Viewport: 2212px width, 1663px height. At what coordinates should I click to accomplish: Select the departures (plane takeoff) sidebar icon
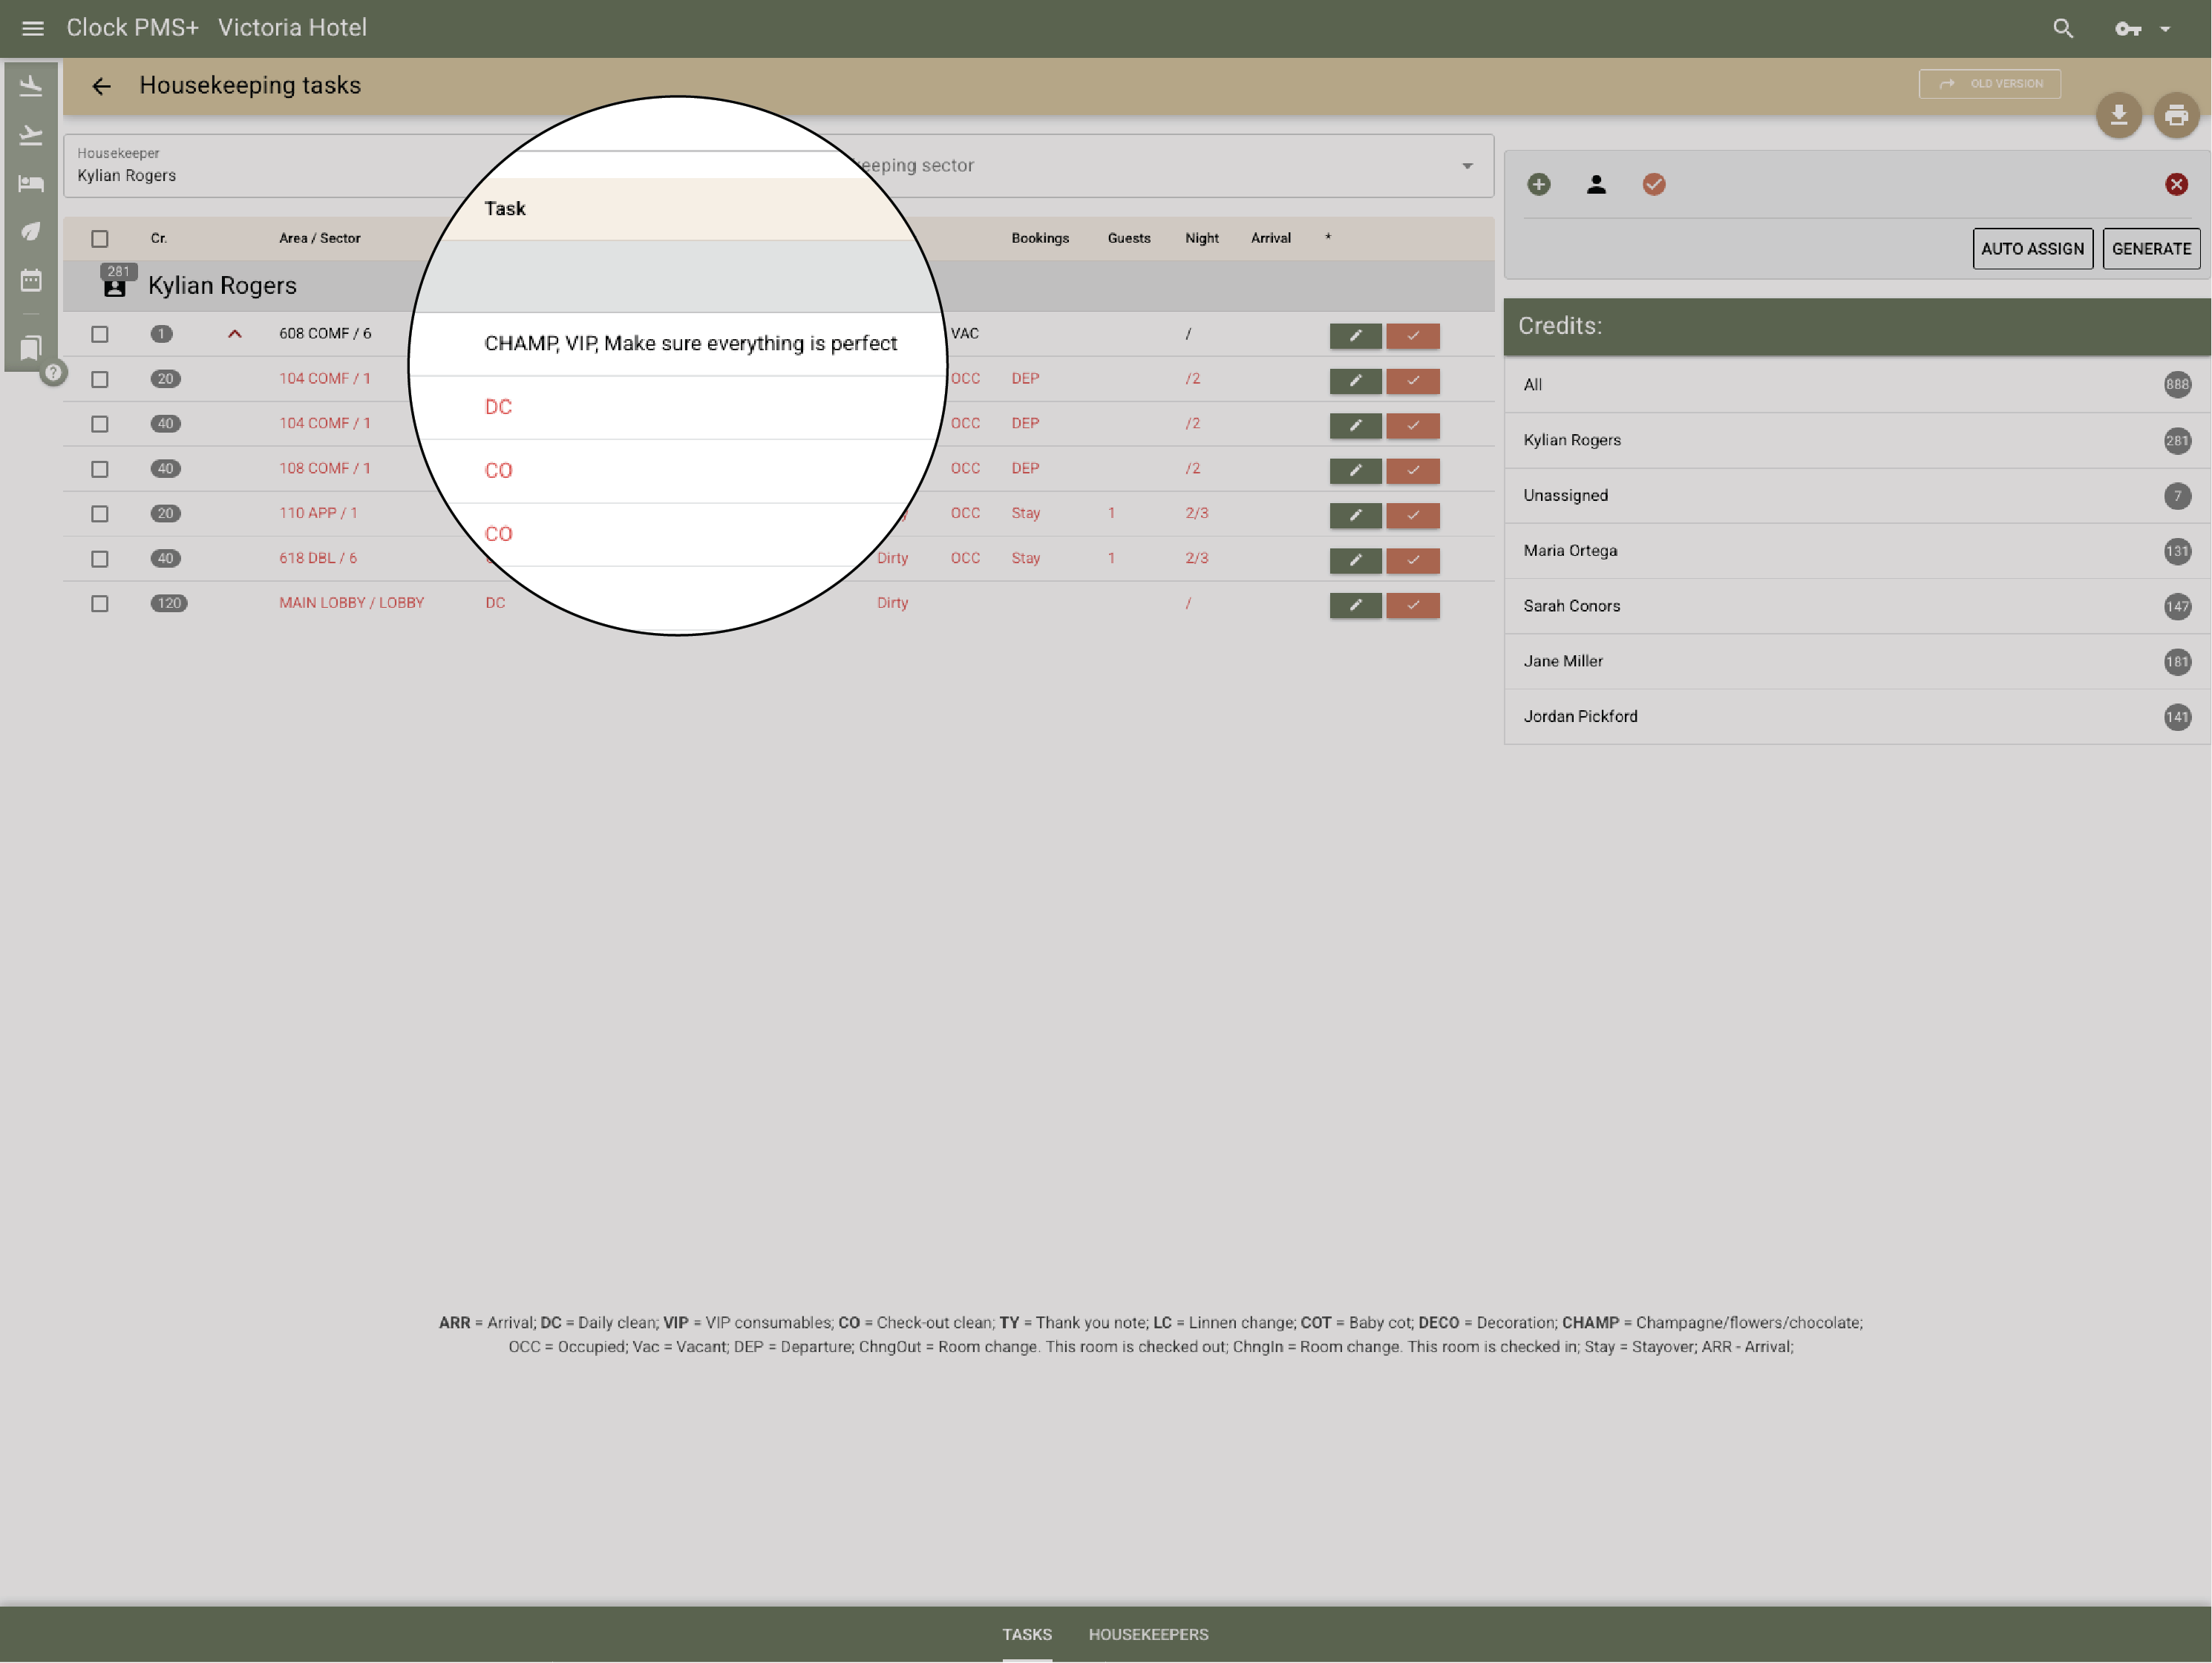tap(31, 134)
